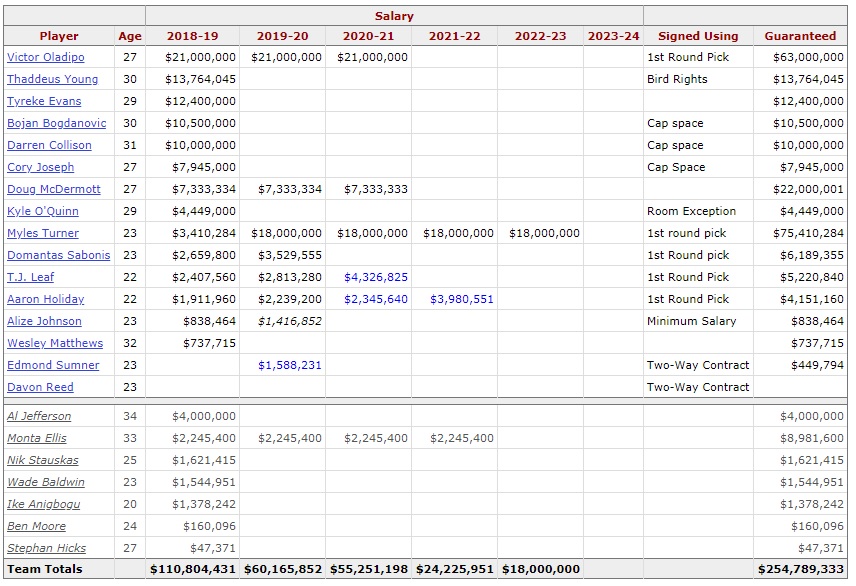Open Cory Joseph player link
Screen dimensions: 856x586
[x=40, y=167]
